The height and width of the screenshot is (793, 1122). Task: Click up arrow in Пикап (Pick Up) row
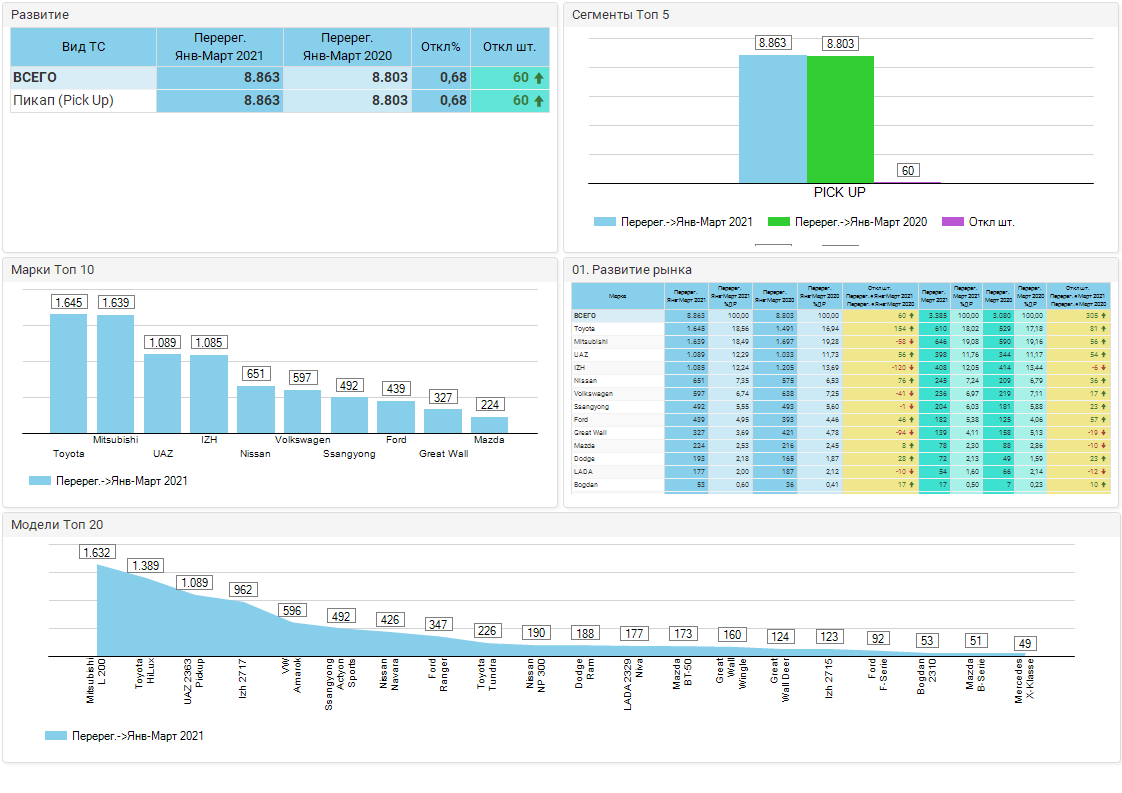coord(539,101)
